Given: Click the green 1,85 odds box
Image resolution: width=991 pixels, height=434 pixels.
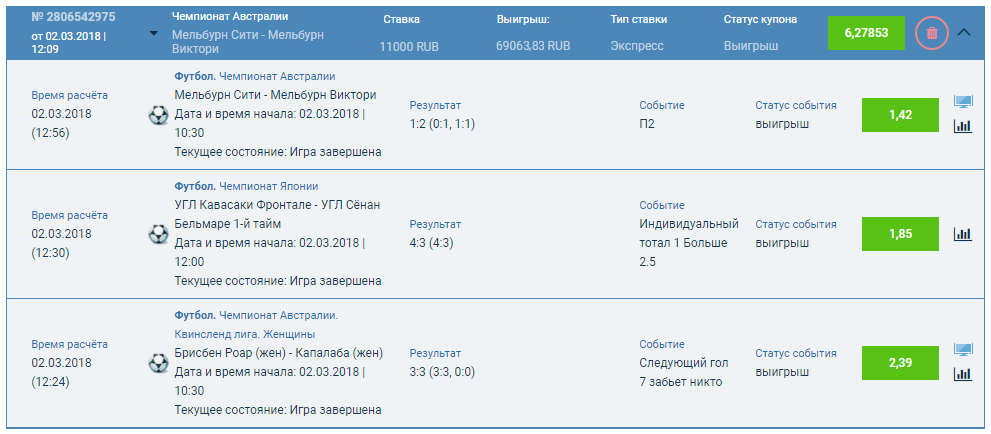Looking at the screenshot, I should point(900,234).
